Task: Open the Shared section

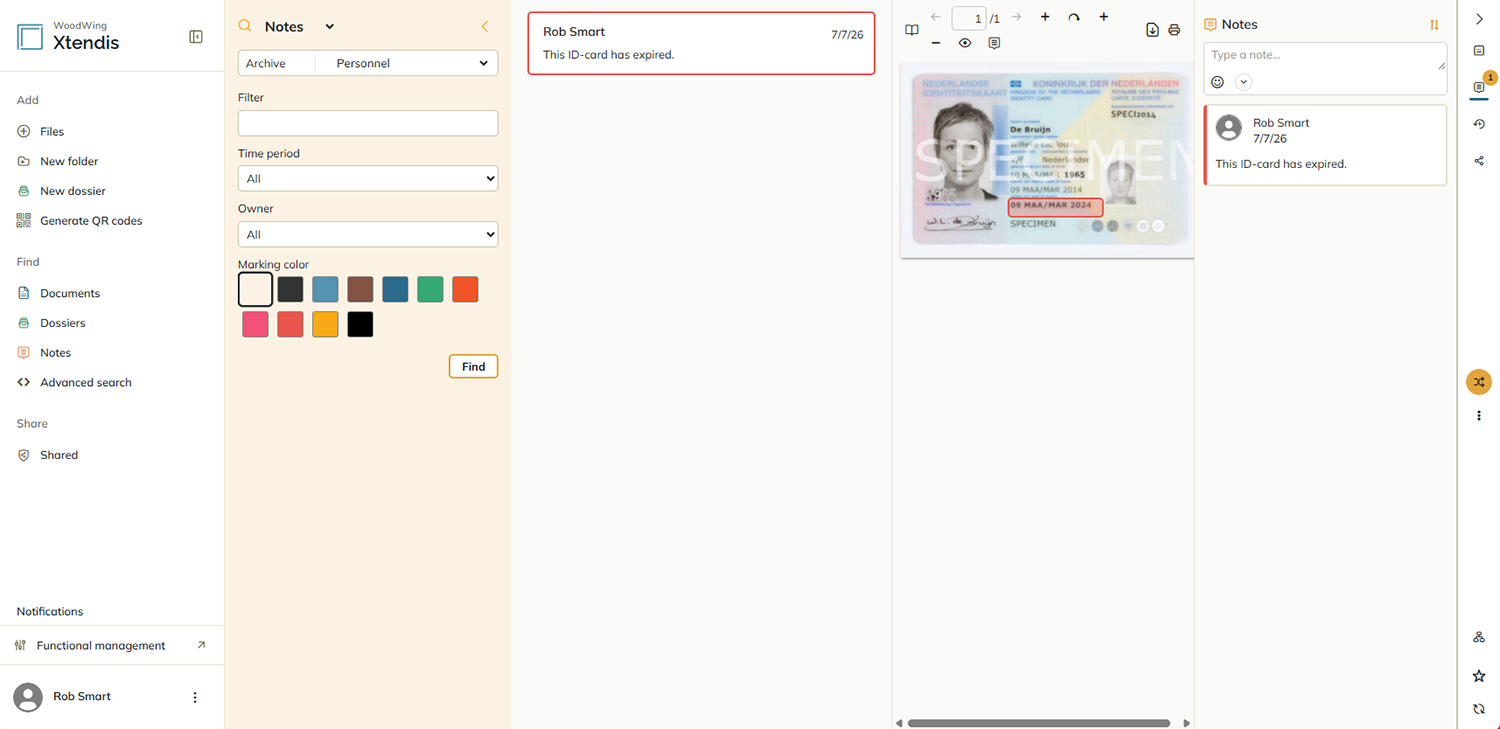Action: pyautogui.click(x=48, y=455)
